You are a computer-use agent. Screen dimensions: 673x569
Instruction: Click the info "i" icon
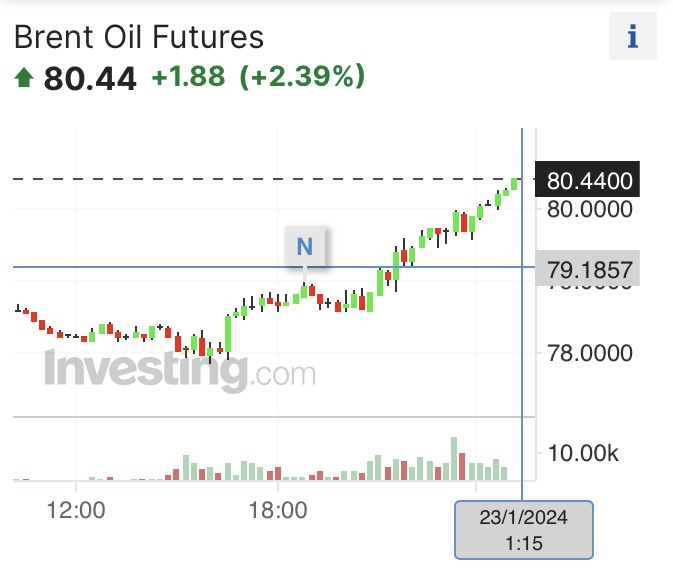coord(632,38)
